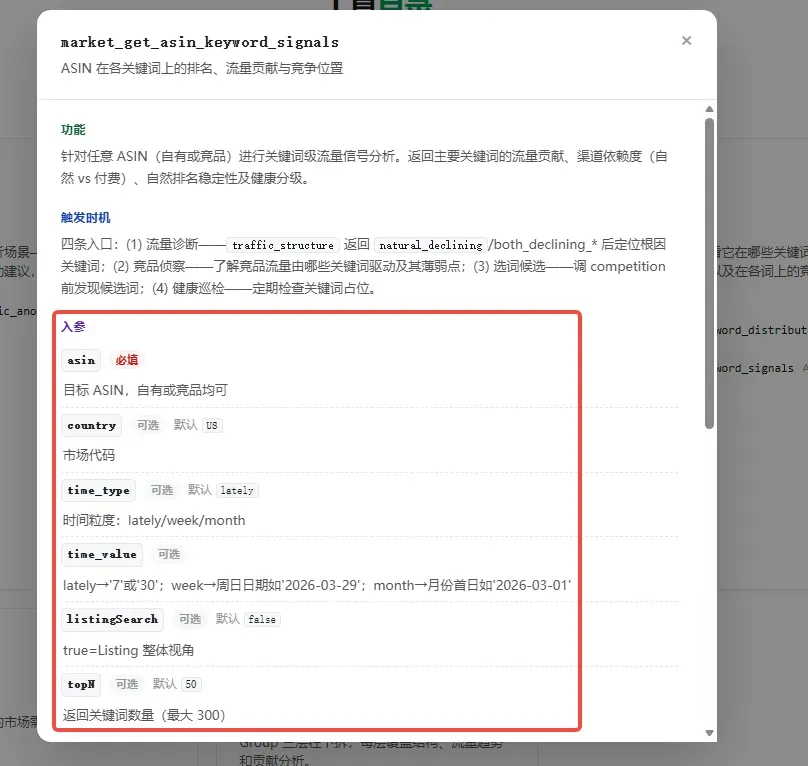Click the asin parameter name
This screenshot has height=766, width=808.
[x=81, y=360]
